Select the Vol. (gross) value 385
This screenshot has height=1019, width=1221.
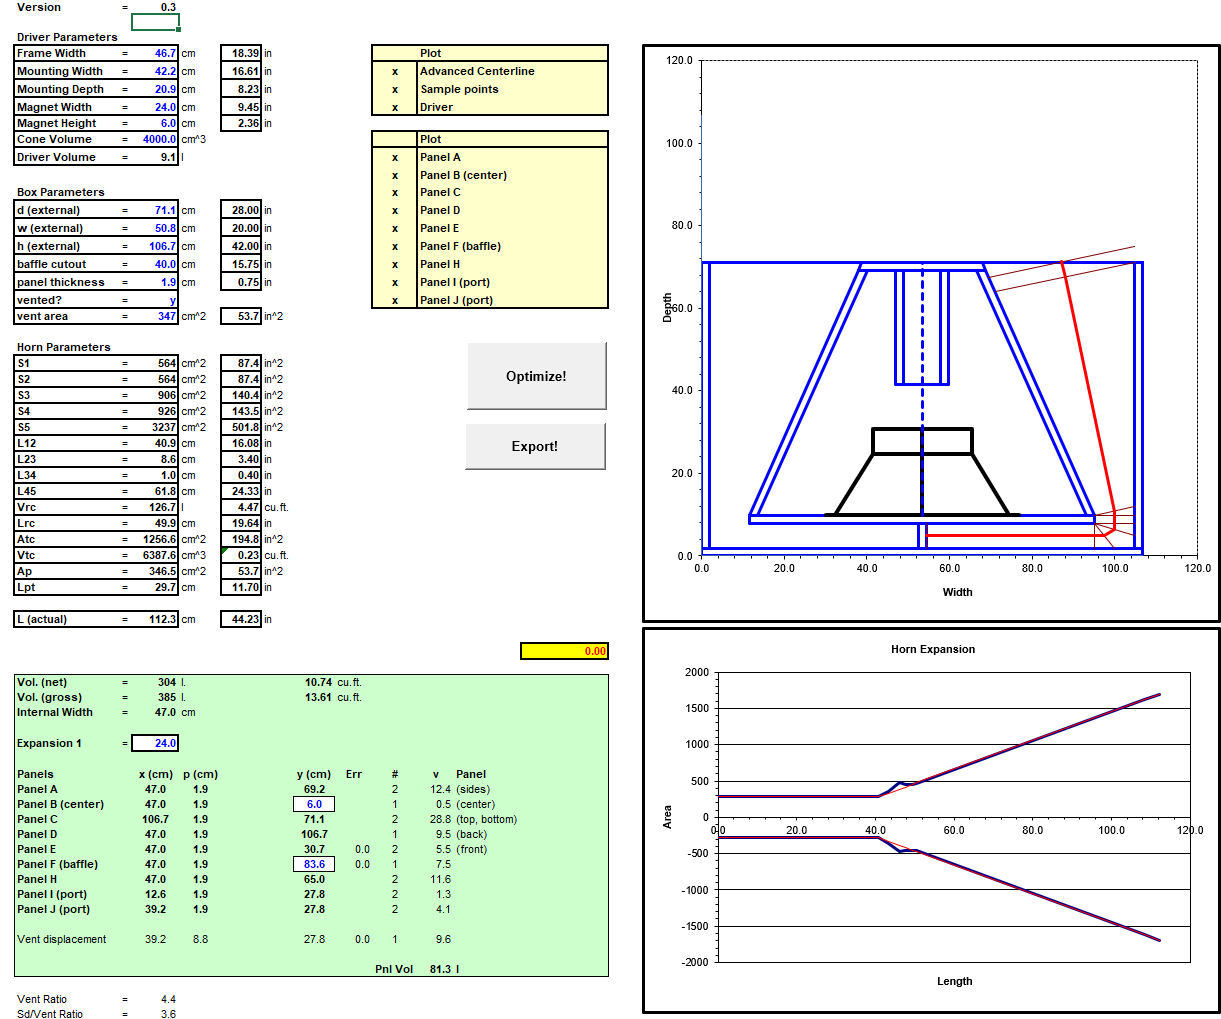(x=167, y=697)
